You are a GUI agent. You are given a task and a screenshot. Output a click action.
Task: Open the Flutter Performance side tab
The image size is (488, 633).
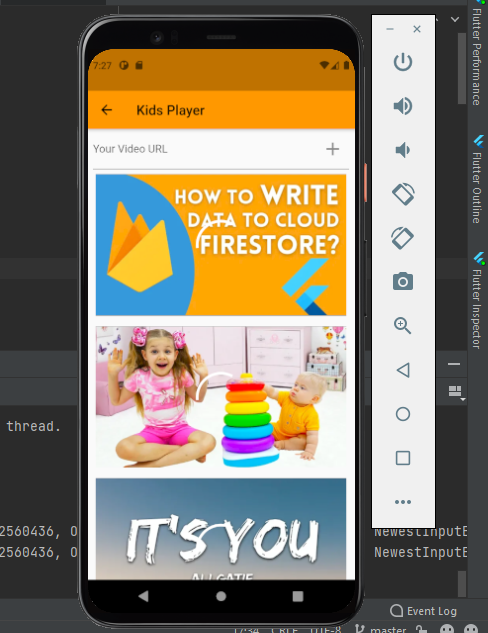(478, 57)
